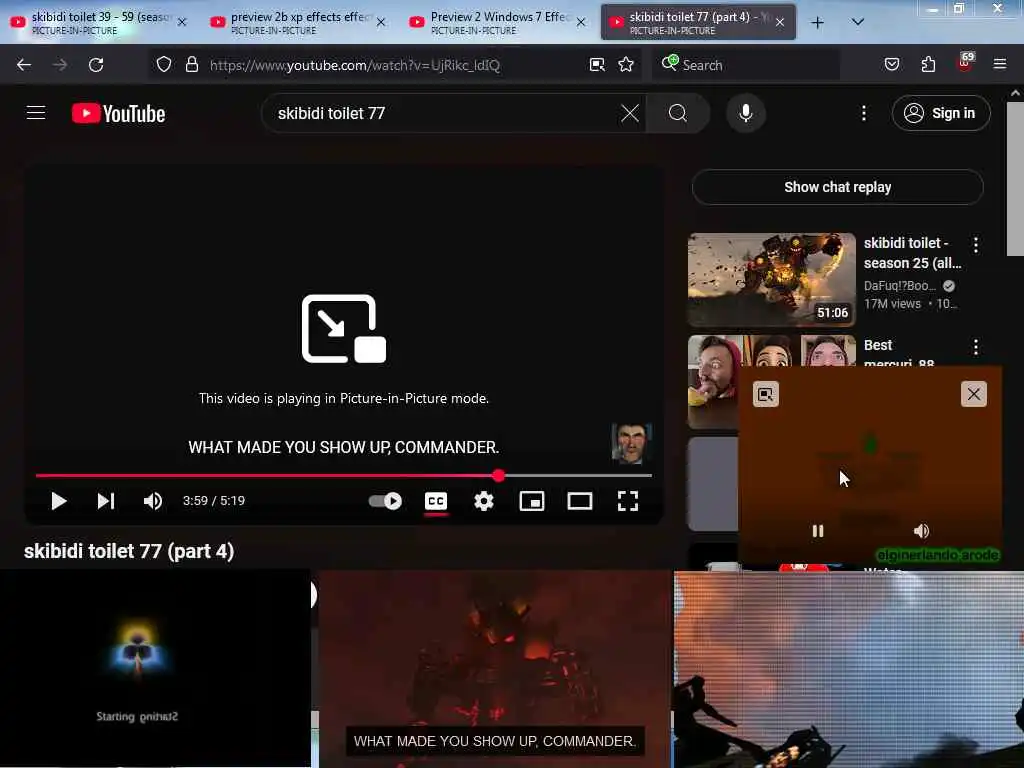
Task: Open the skibidi toilet season 25 thumbnail
Action: pos(771,280)
